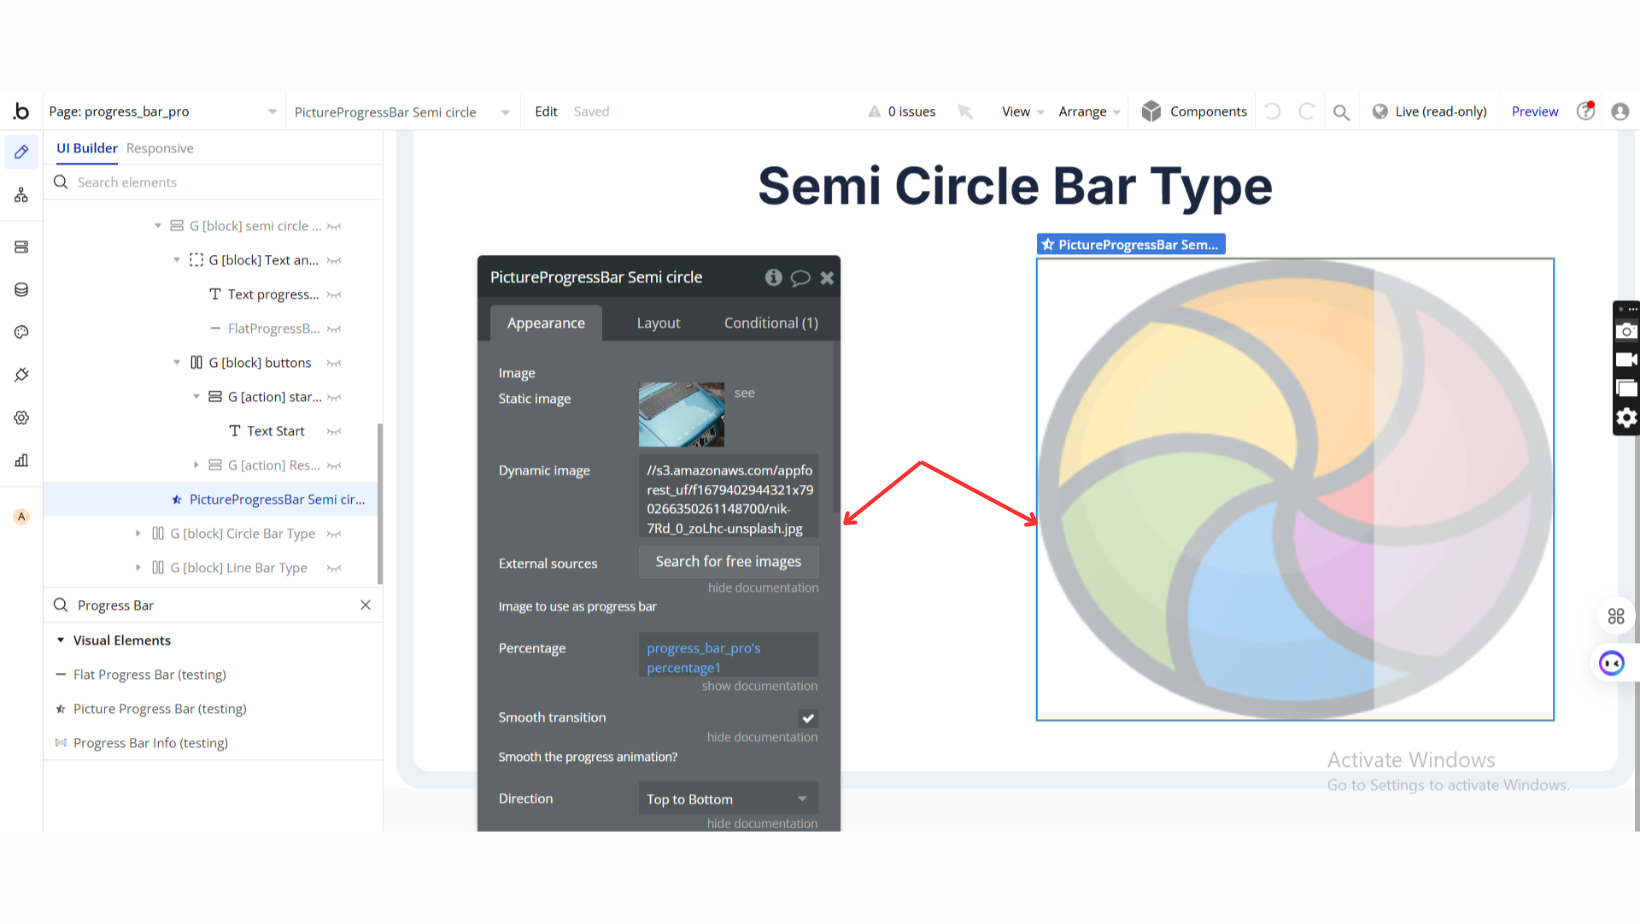The height and width of the screenshot is (924, 1640).
Task: Open the user account avatar icon
Action: pyautogui.click(x=1620, y=111)
